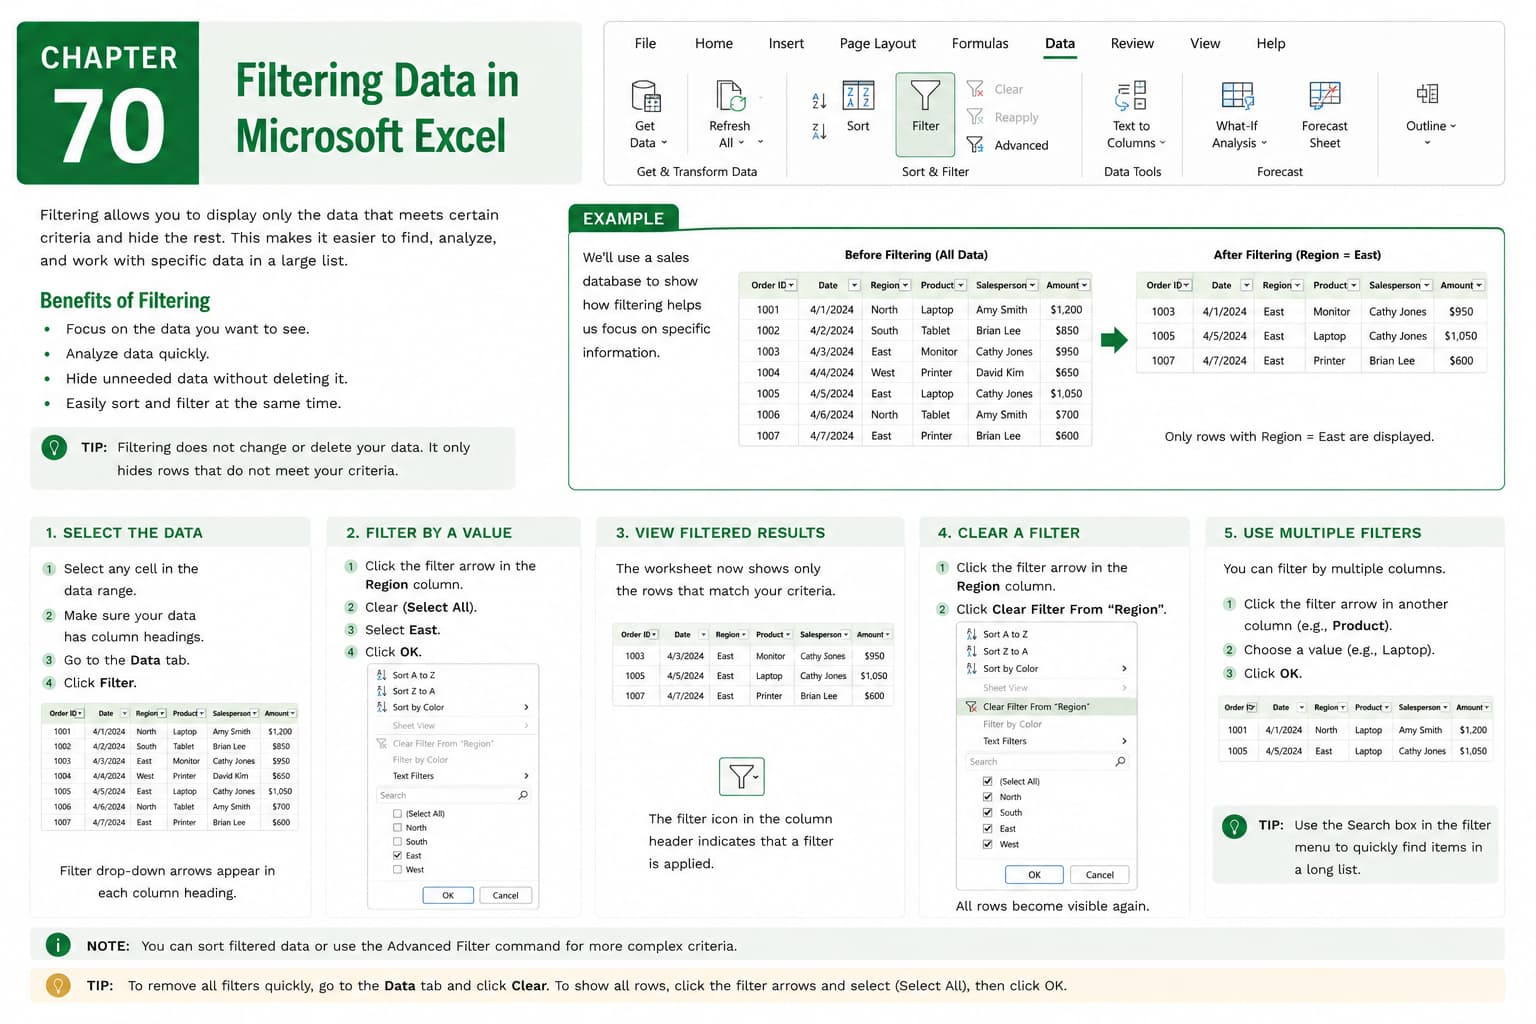Open Product filter arrow in Before Filtering table
Viewport: 1536px width, 1024px height.
960,285
